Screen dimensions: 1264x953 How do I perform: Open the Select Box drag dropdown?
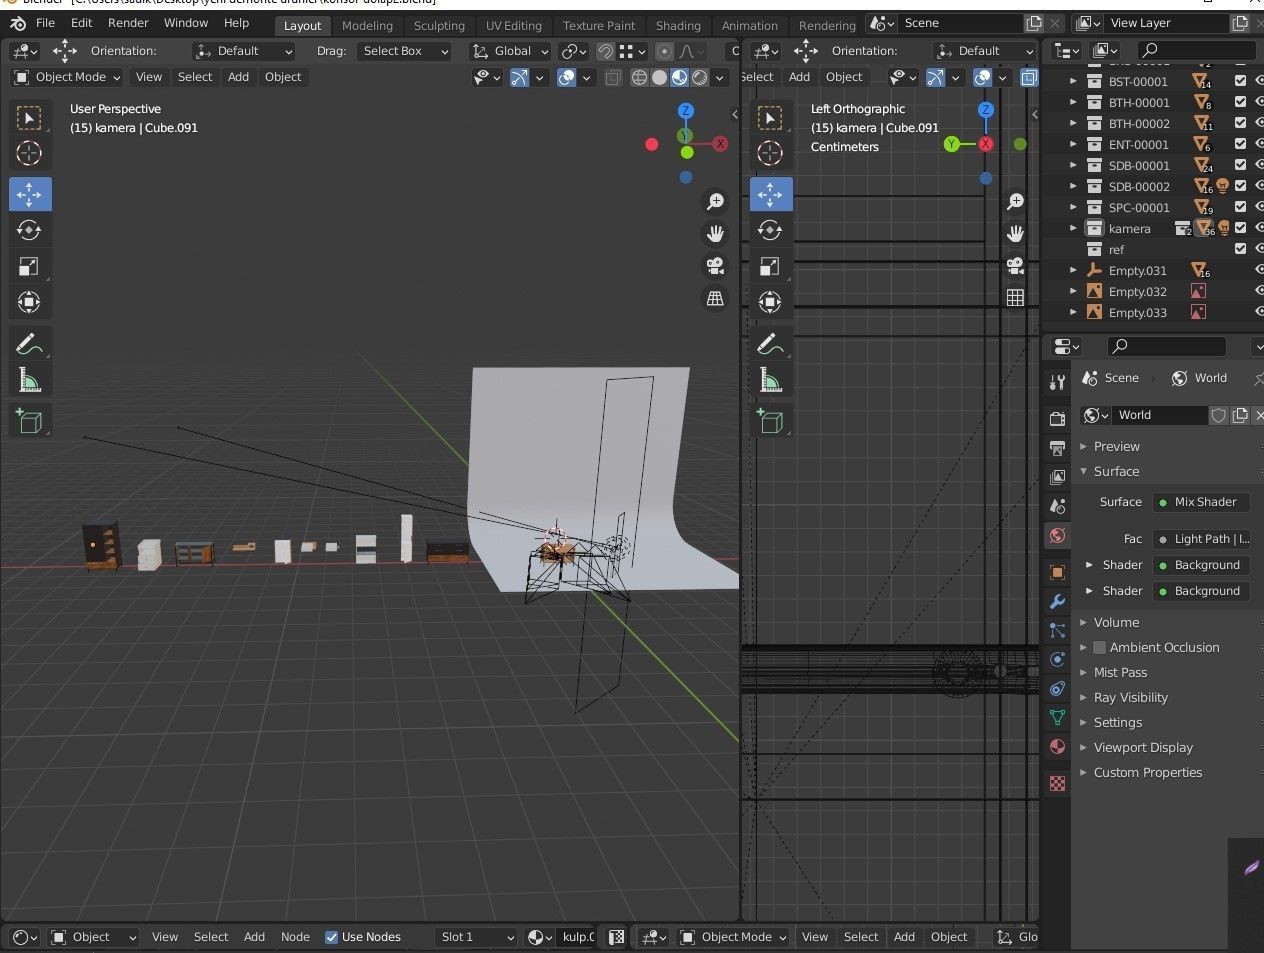click(x=405, y=51)
